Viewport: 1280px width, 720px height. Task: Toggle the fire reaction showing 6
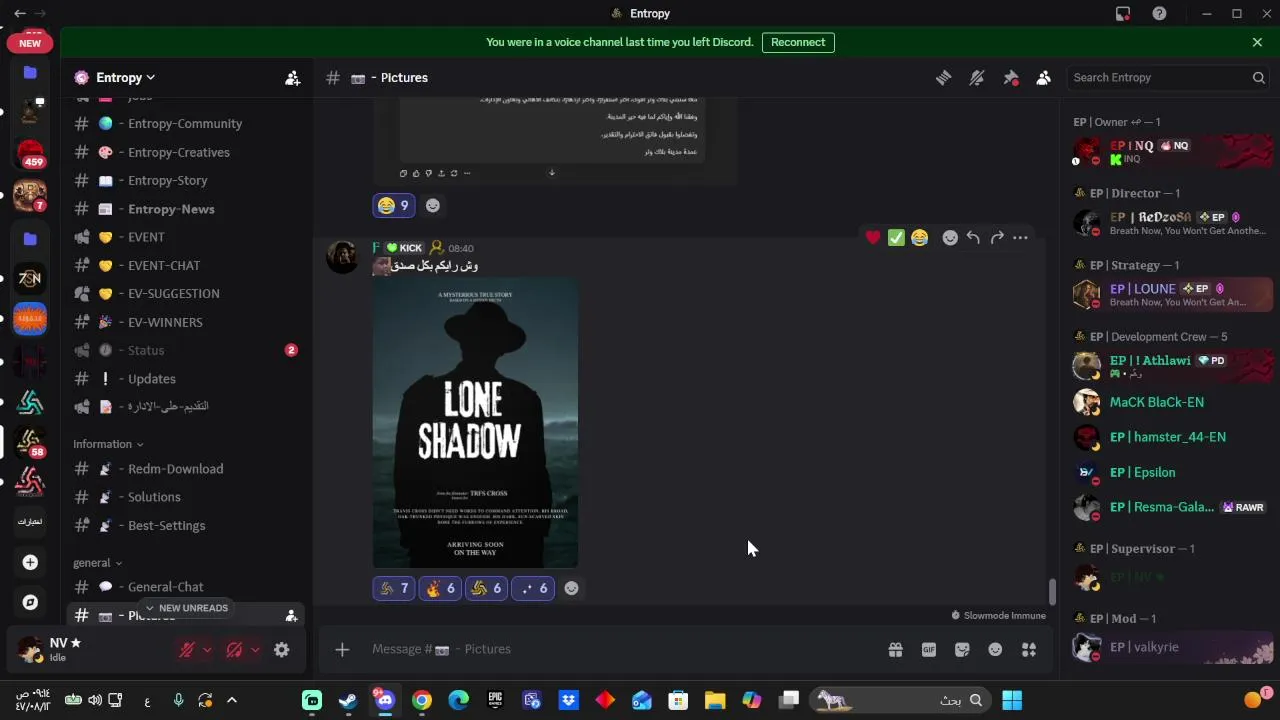point(439,588)
